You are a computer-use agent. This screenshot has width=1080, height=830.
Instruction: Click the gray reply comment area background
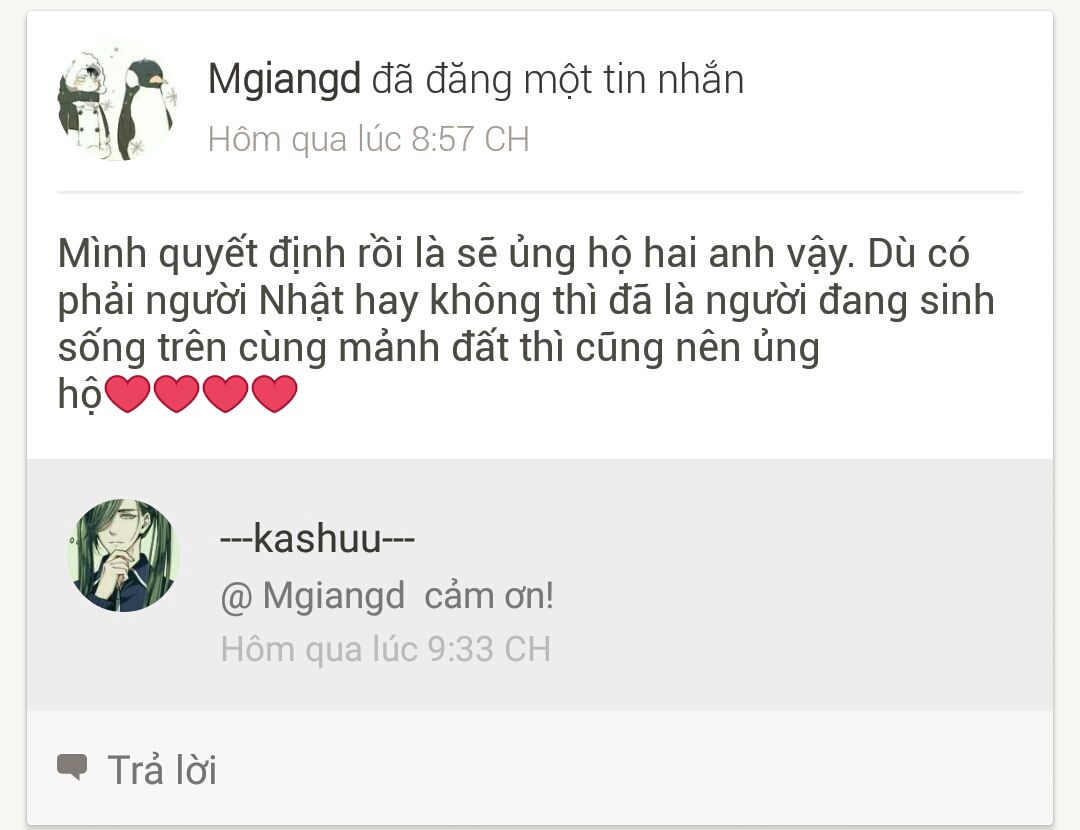pos(540,585)
